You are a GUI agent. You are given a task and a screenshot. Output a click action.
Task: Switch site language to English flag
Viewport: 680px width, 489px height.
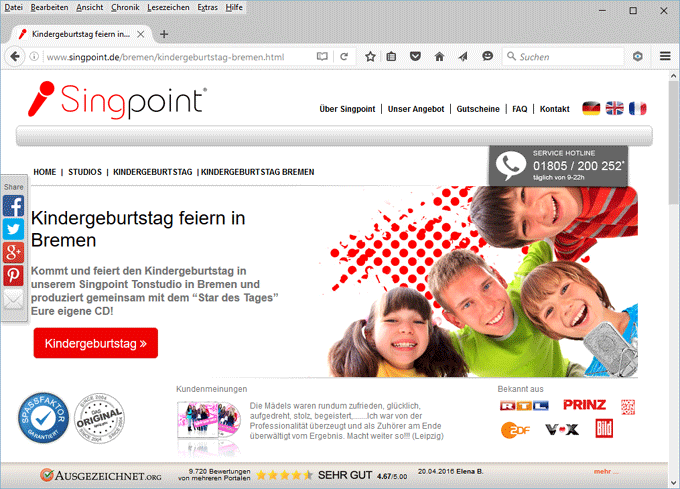tap(615, 108)
